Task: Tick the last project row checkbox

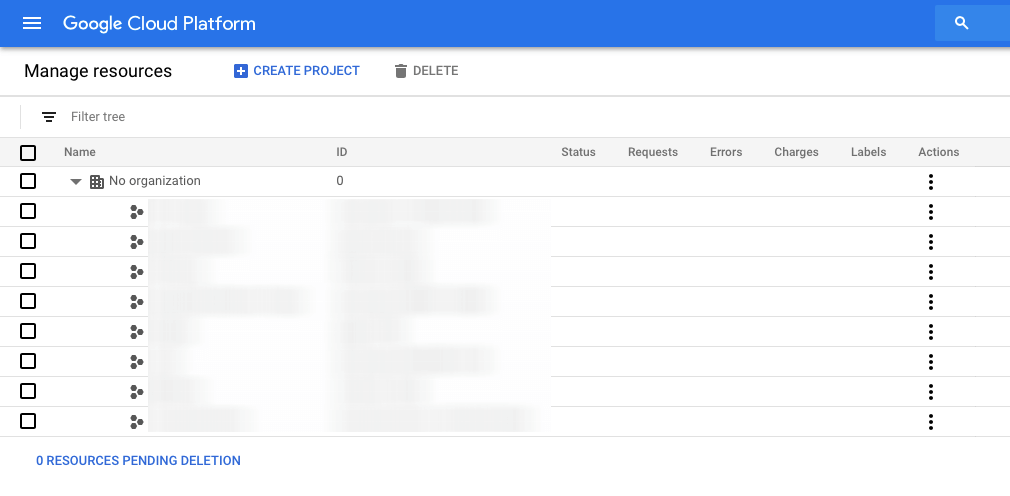Action: click(x=28, y=421)
